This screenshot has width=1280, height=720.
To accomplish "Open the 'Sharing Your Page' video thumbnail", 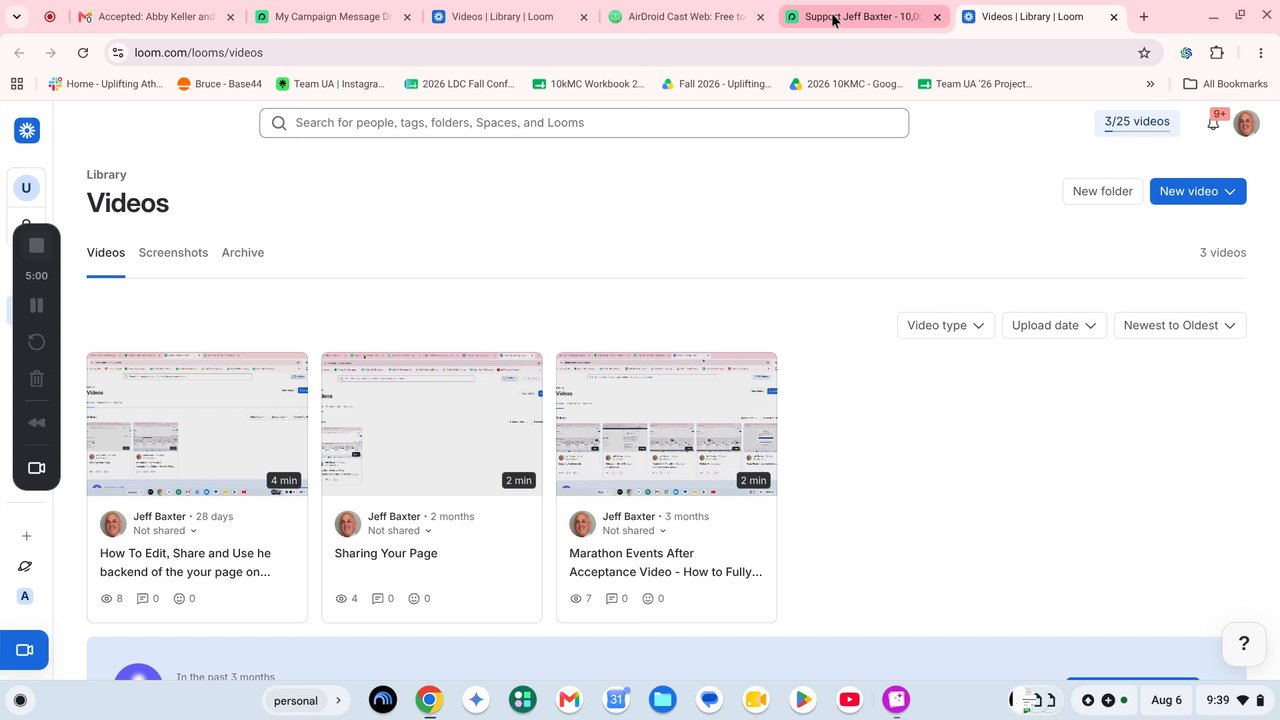I will tap(432, 424).
